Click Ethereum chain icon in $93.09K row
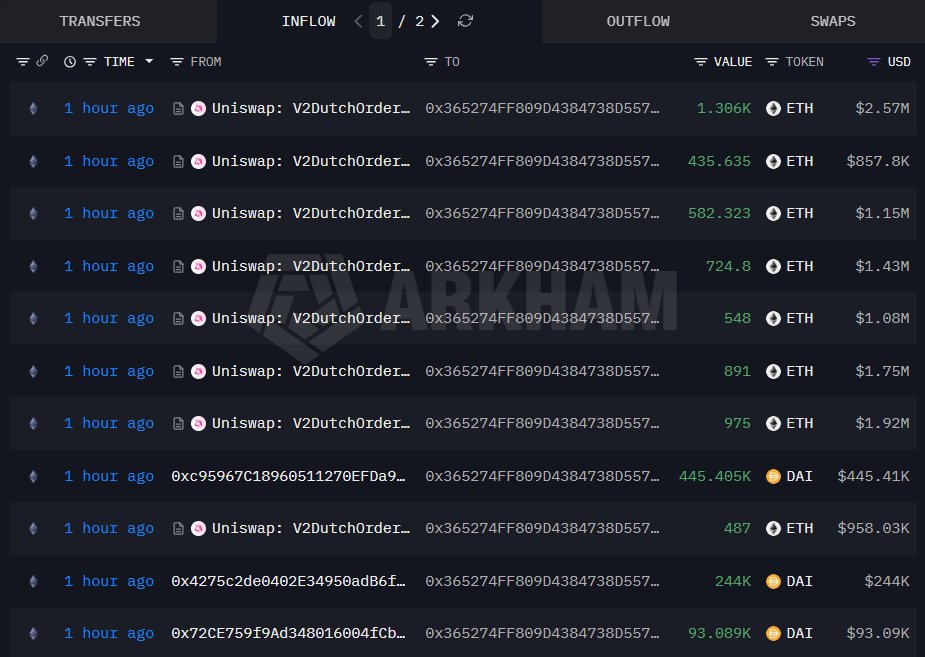Image resolution: width=925 pixels, height=657 pixels. (x=34, y=633)
